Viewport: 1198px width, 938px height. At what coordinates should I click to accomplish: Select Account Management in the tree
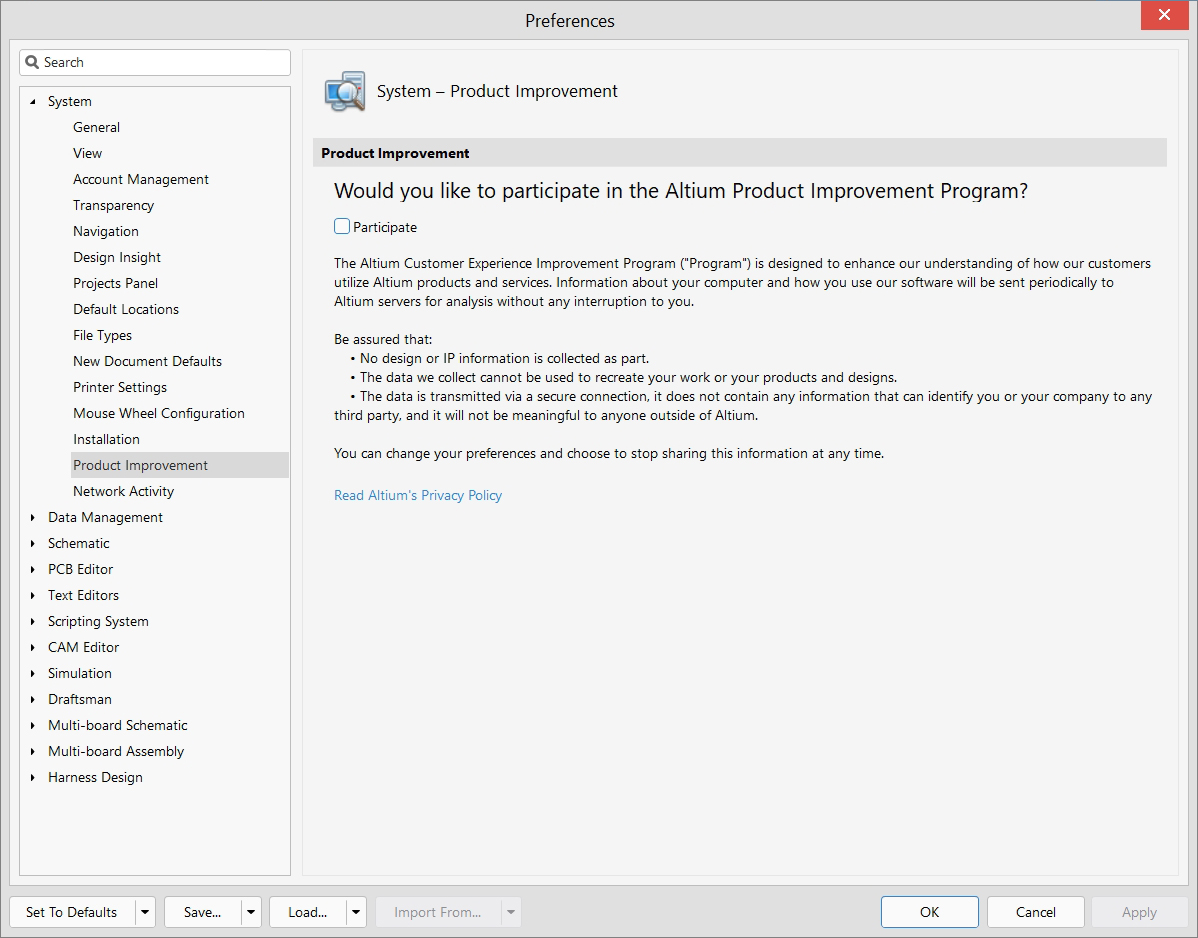[141, 180]
